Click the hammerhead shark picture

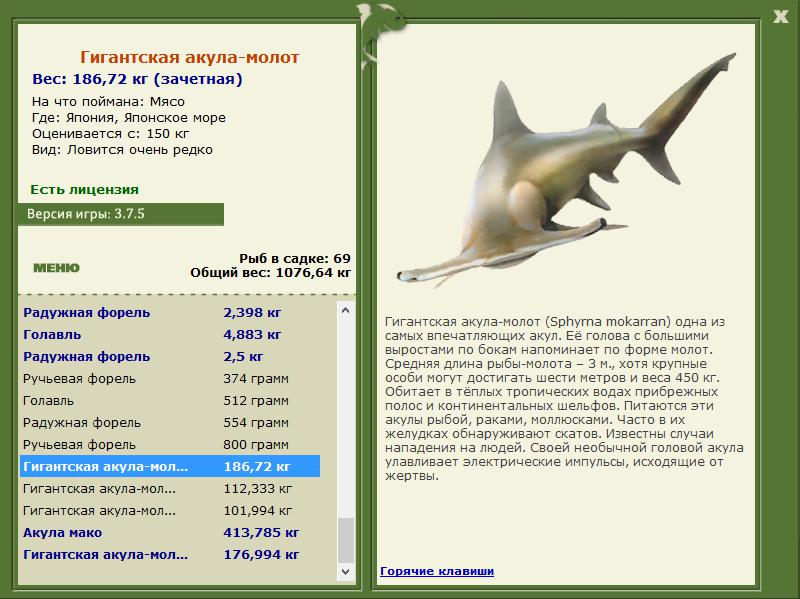coord(566,168)
